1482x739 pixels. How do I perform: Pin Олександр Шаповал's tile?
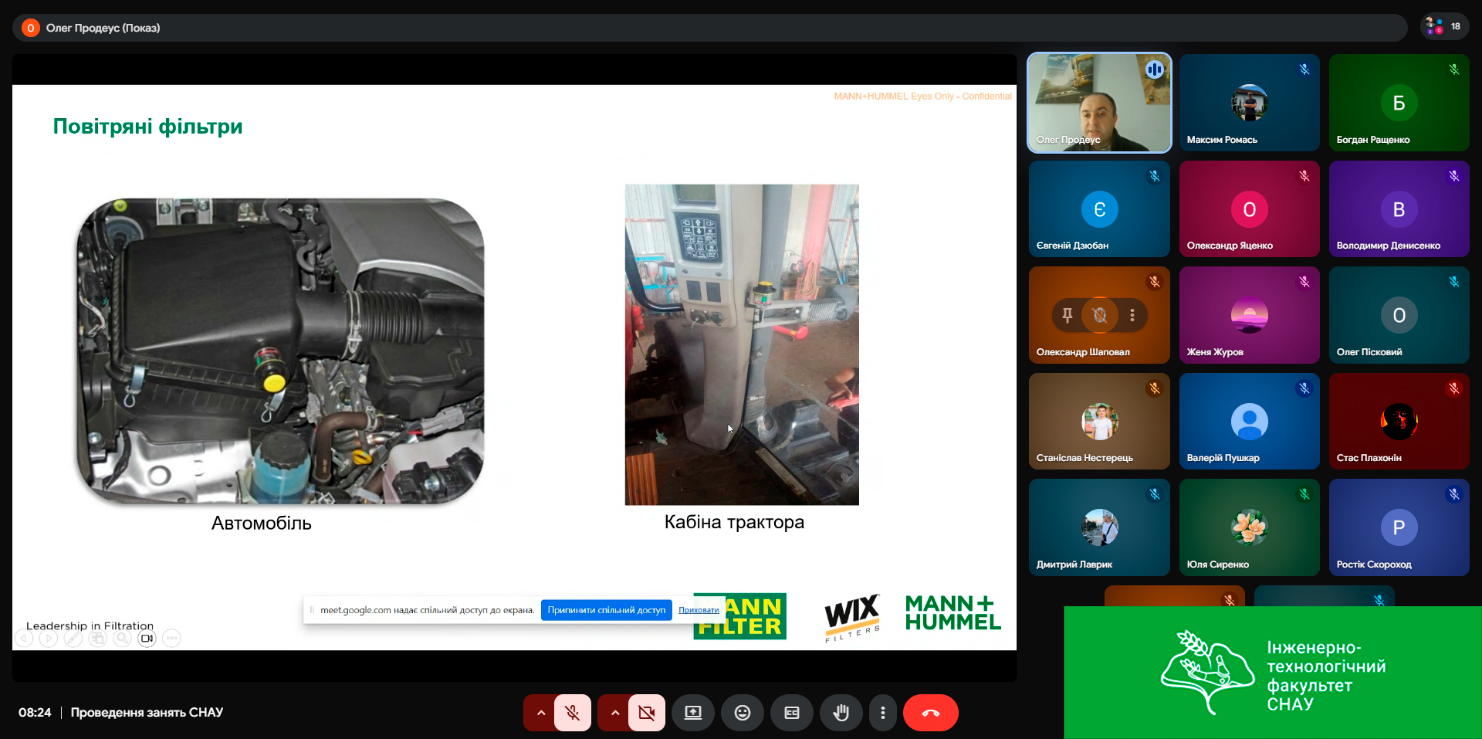click(x=1068, y=315)
